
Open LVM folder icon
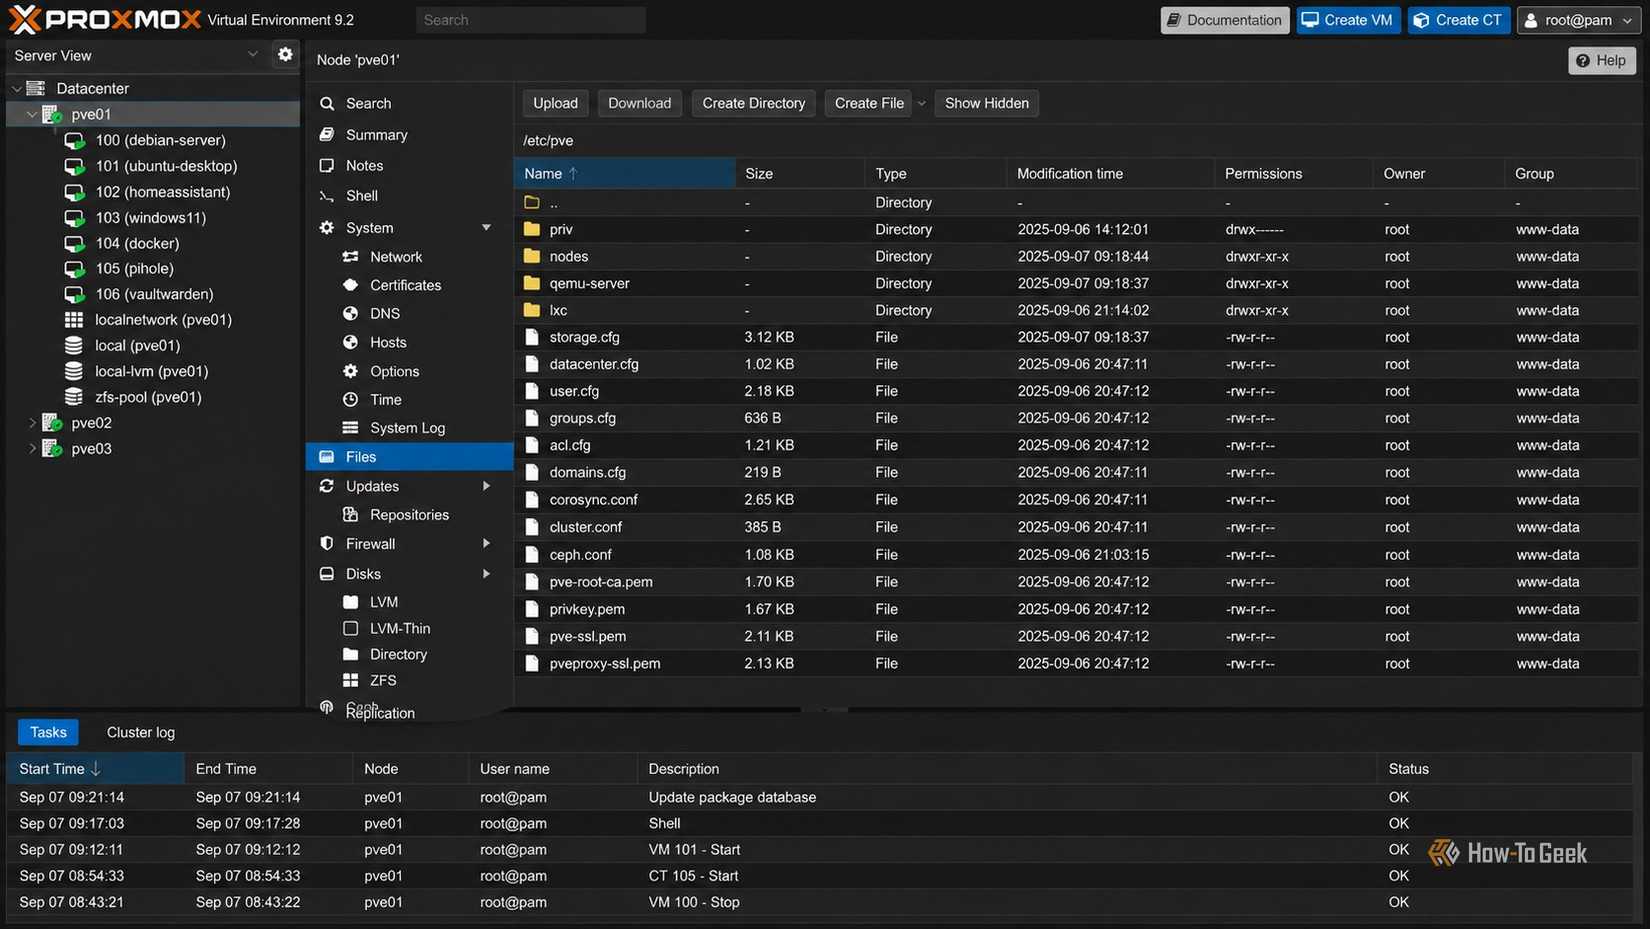pos(350,602)
